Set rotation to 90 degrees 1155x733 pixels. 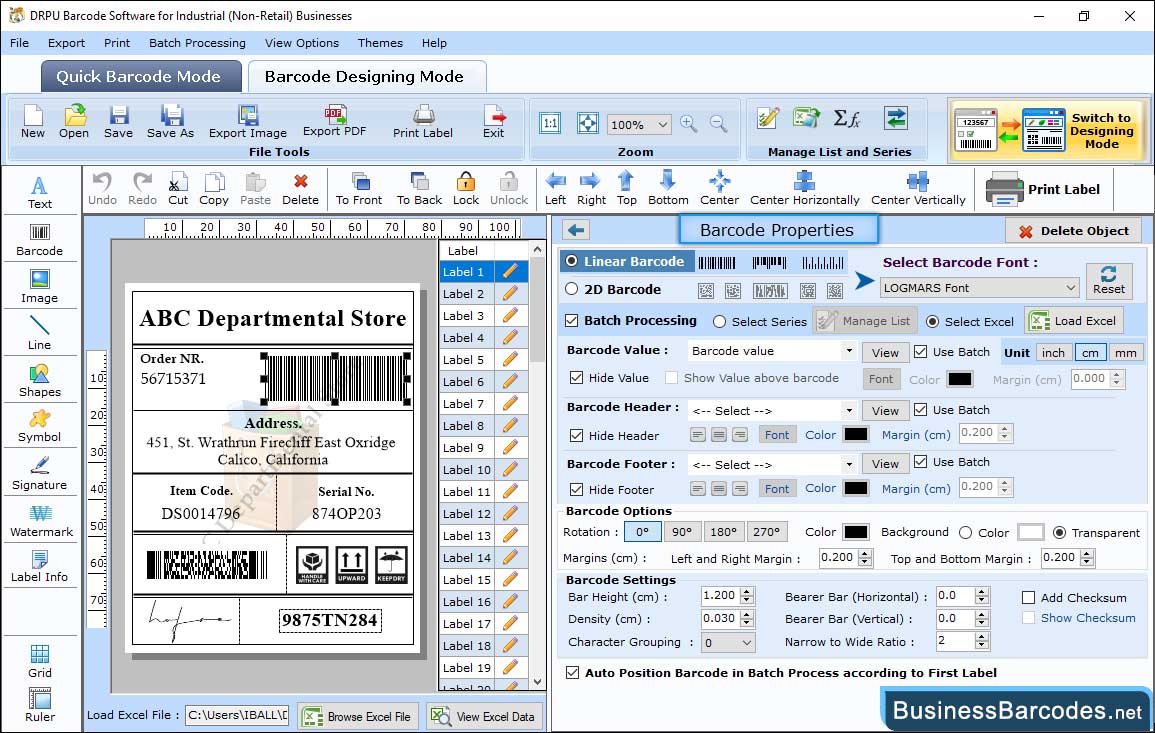coord(682,532)
